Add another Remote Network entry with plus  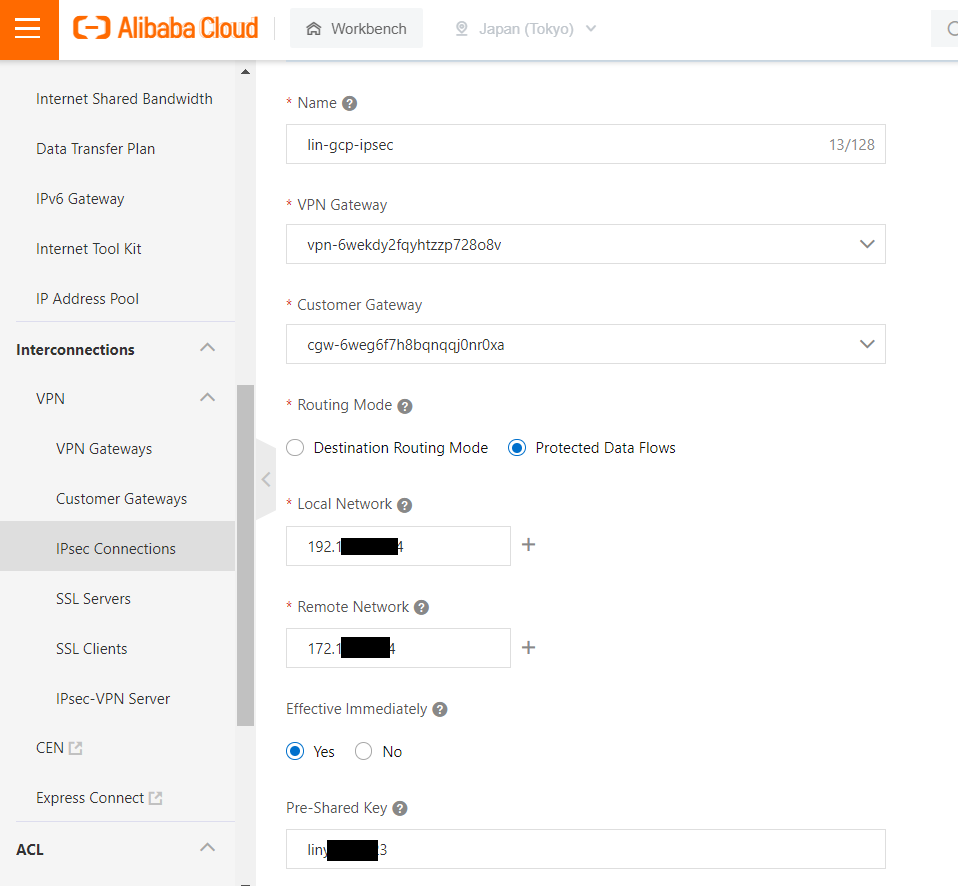(x=529, y=648)
